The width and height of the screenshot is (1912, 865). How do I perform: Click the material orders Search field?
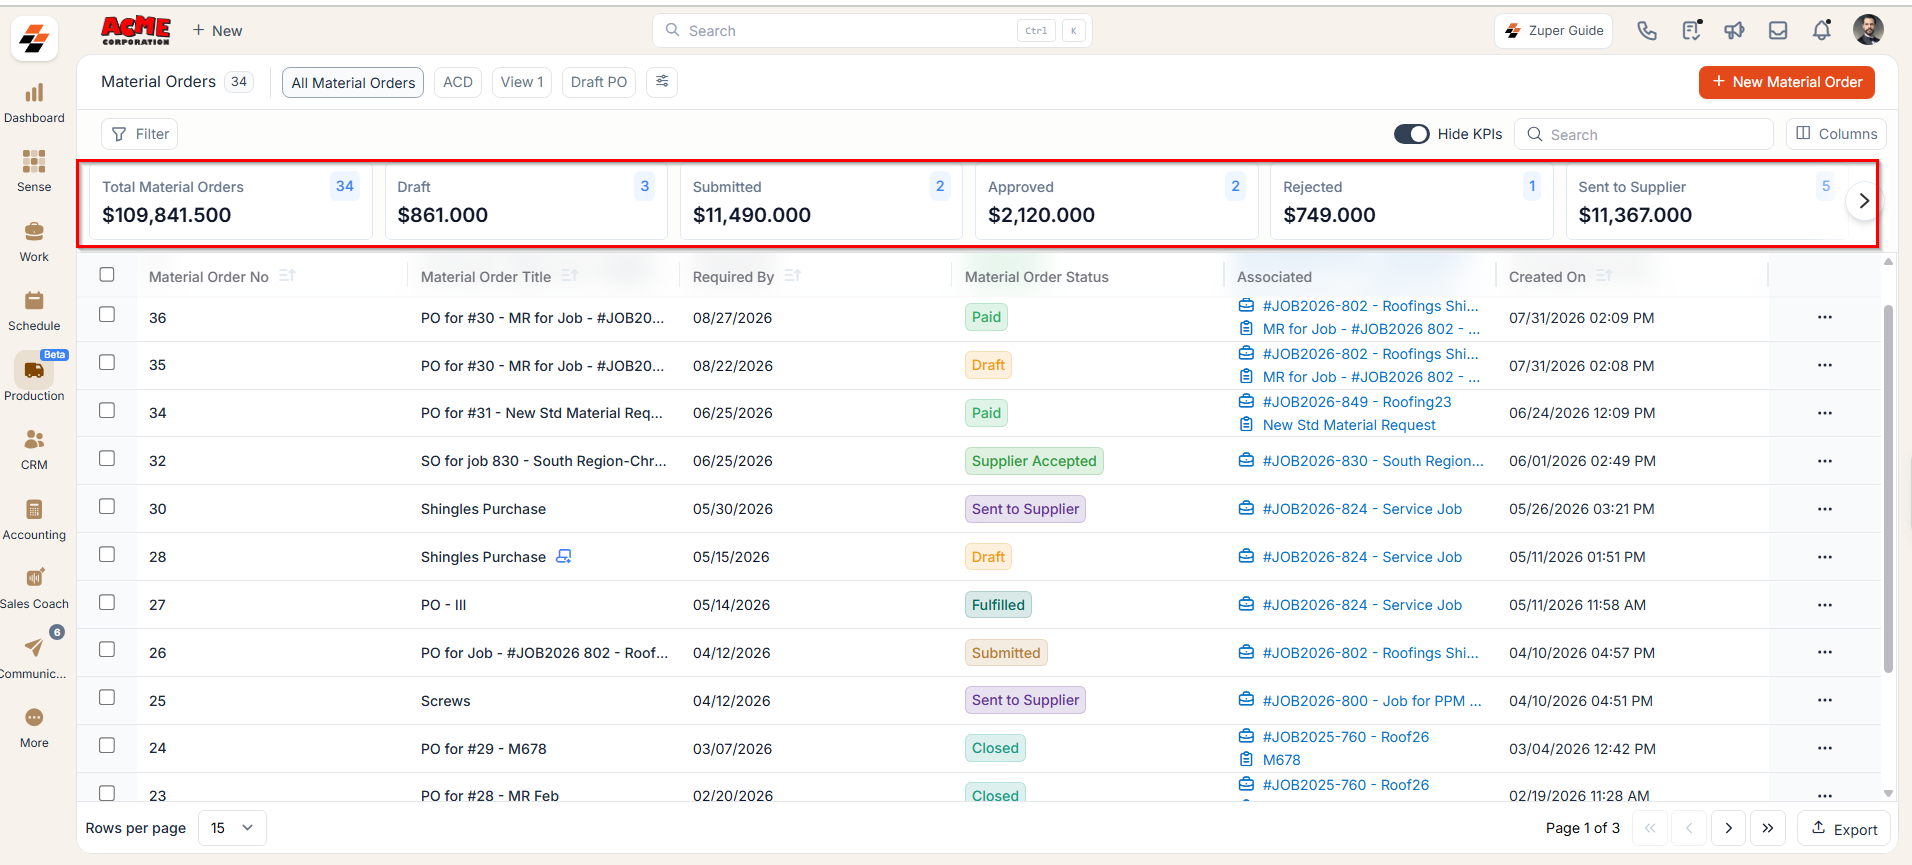click(1643, 134)
